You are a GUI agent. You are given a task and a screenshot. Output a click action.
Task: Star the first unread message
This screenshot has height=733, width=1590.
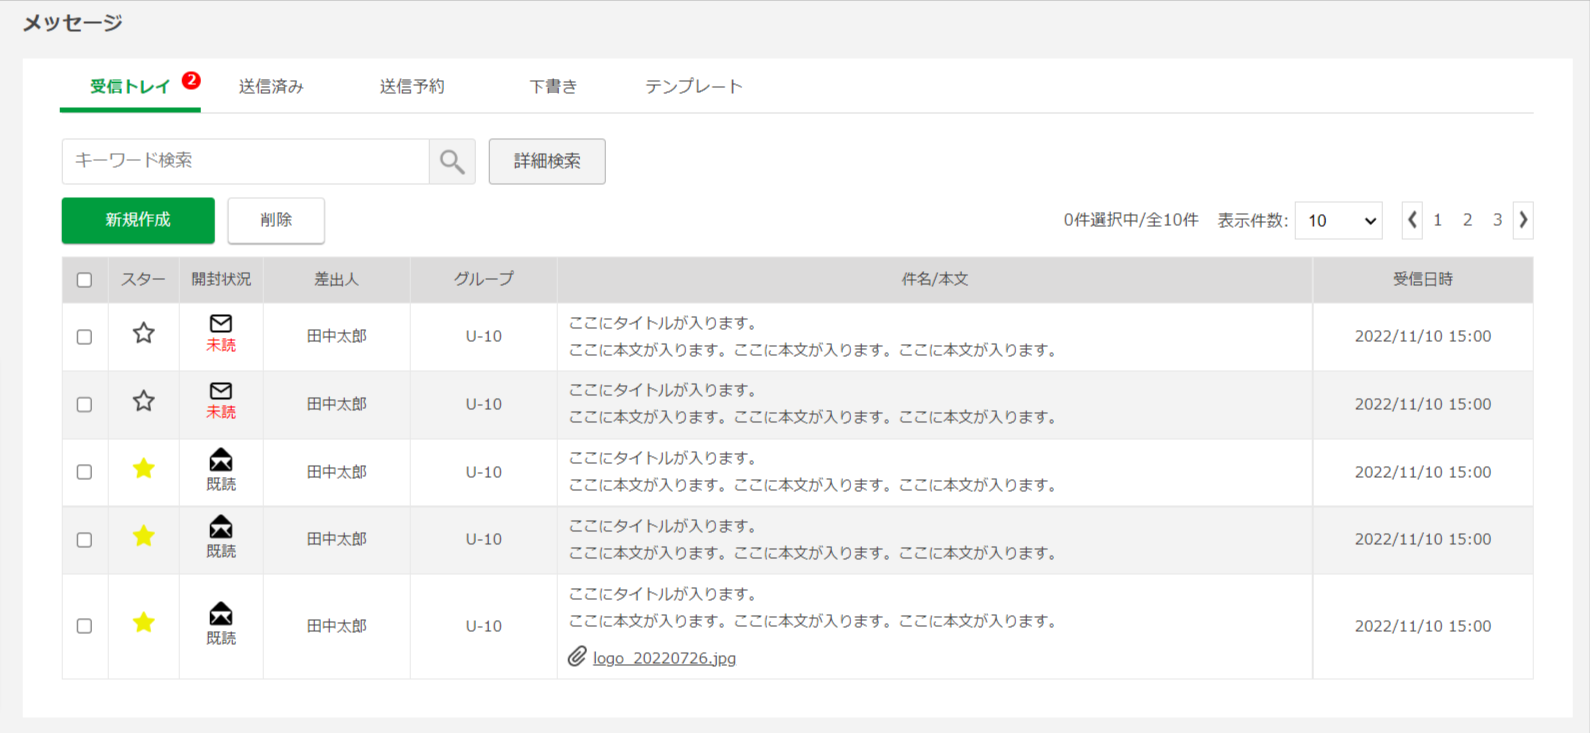[x=144, y=333]
